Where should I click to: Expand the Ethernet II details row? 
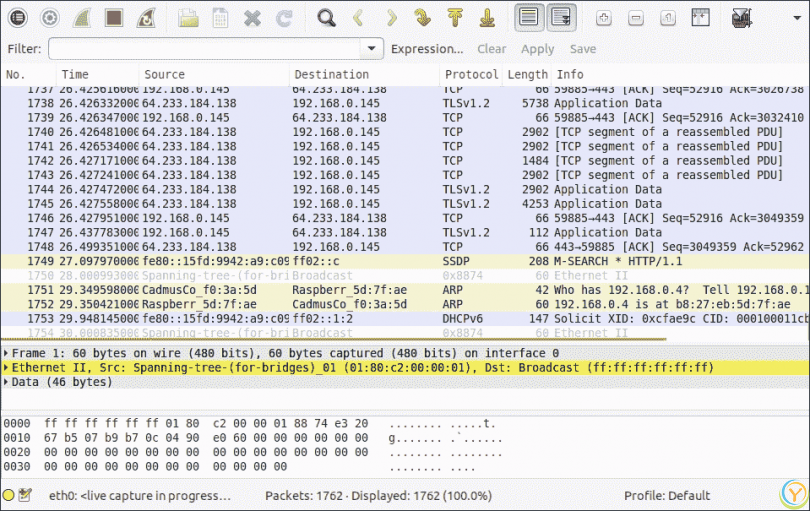coord(7,368)
